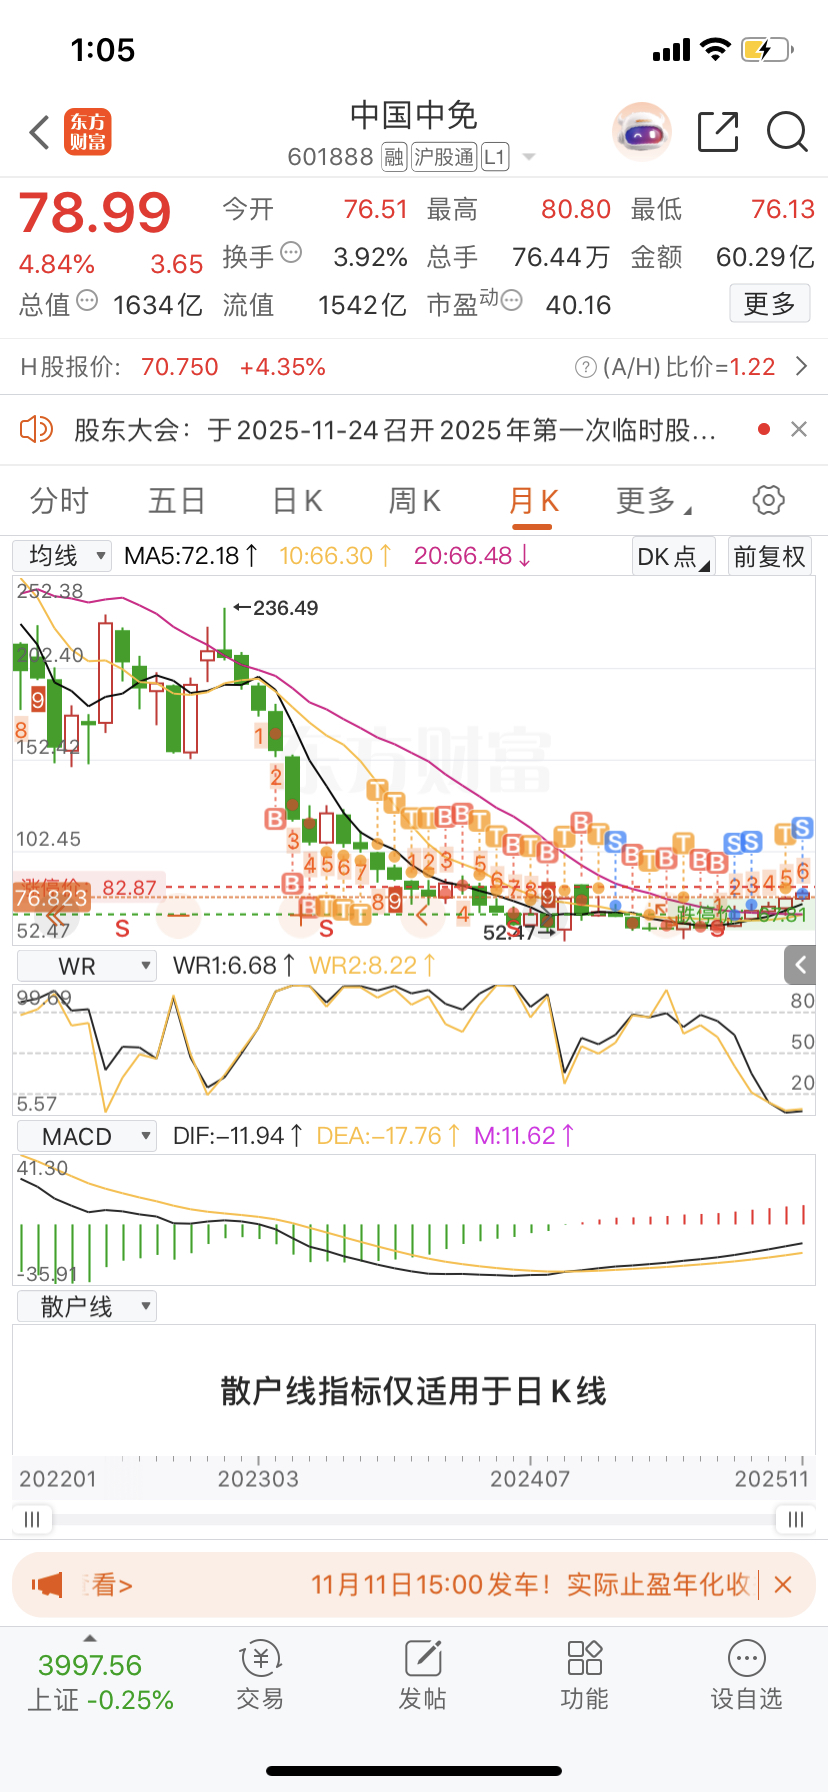828x1792 pixels.
Task: Open the MACD indicator dropdown
Action: pos(86,1136)
